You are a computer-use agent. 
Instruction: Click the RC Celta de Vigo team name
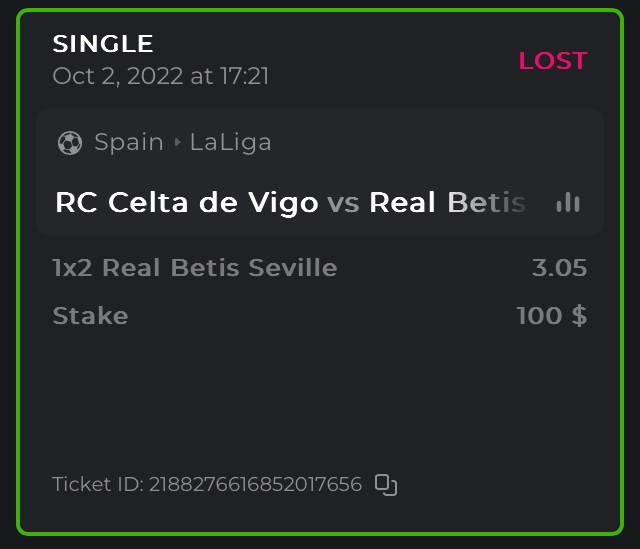point(188,203)
